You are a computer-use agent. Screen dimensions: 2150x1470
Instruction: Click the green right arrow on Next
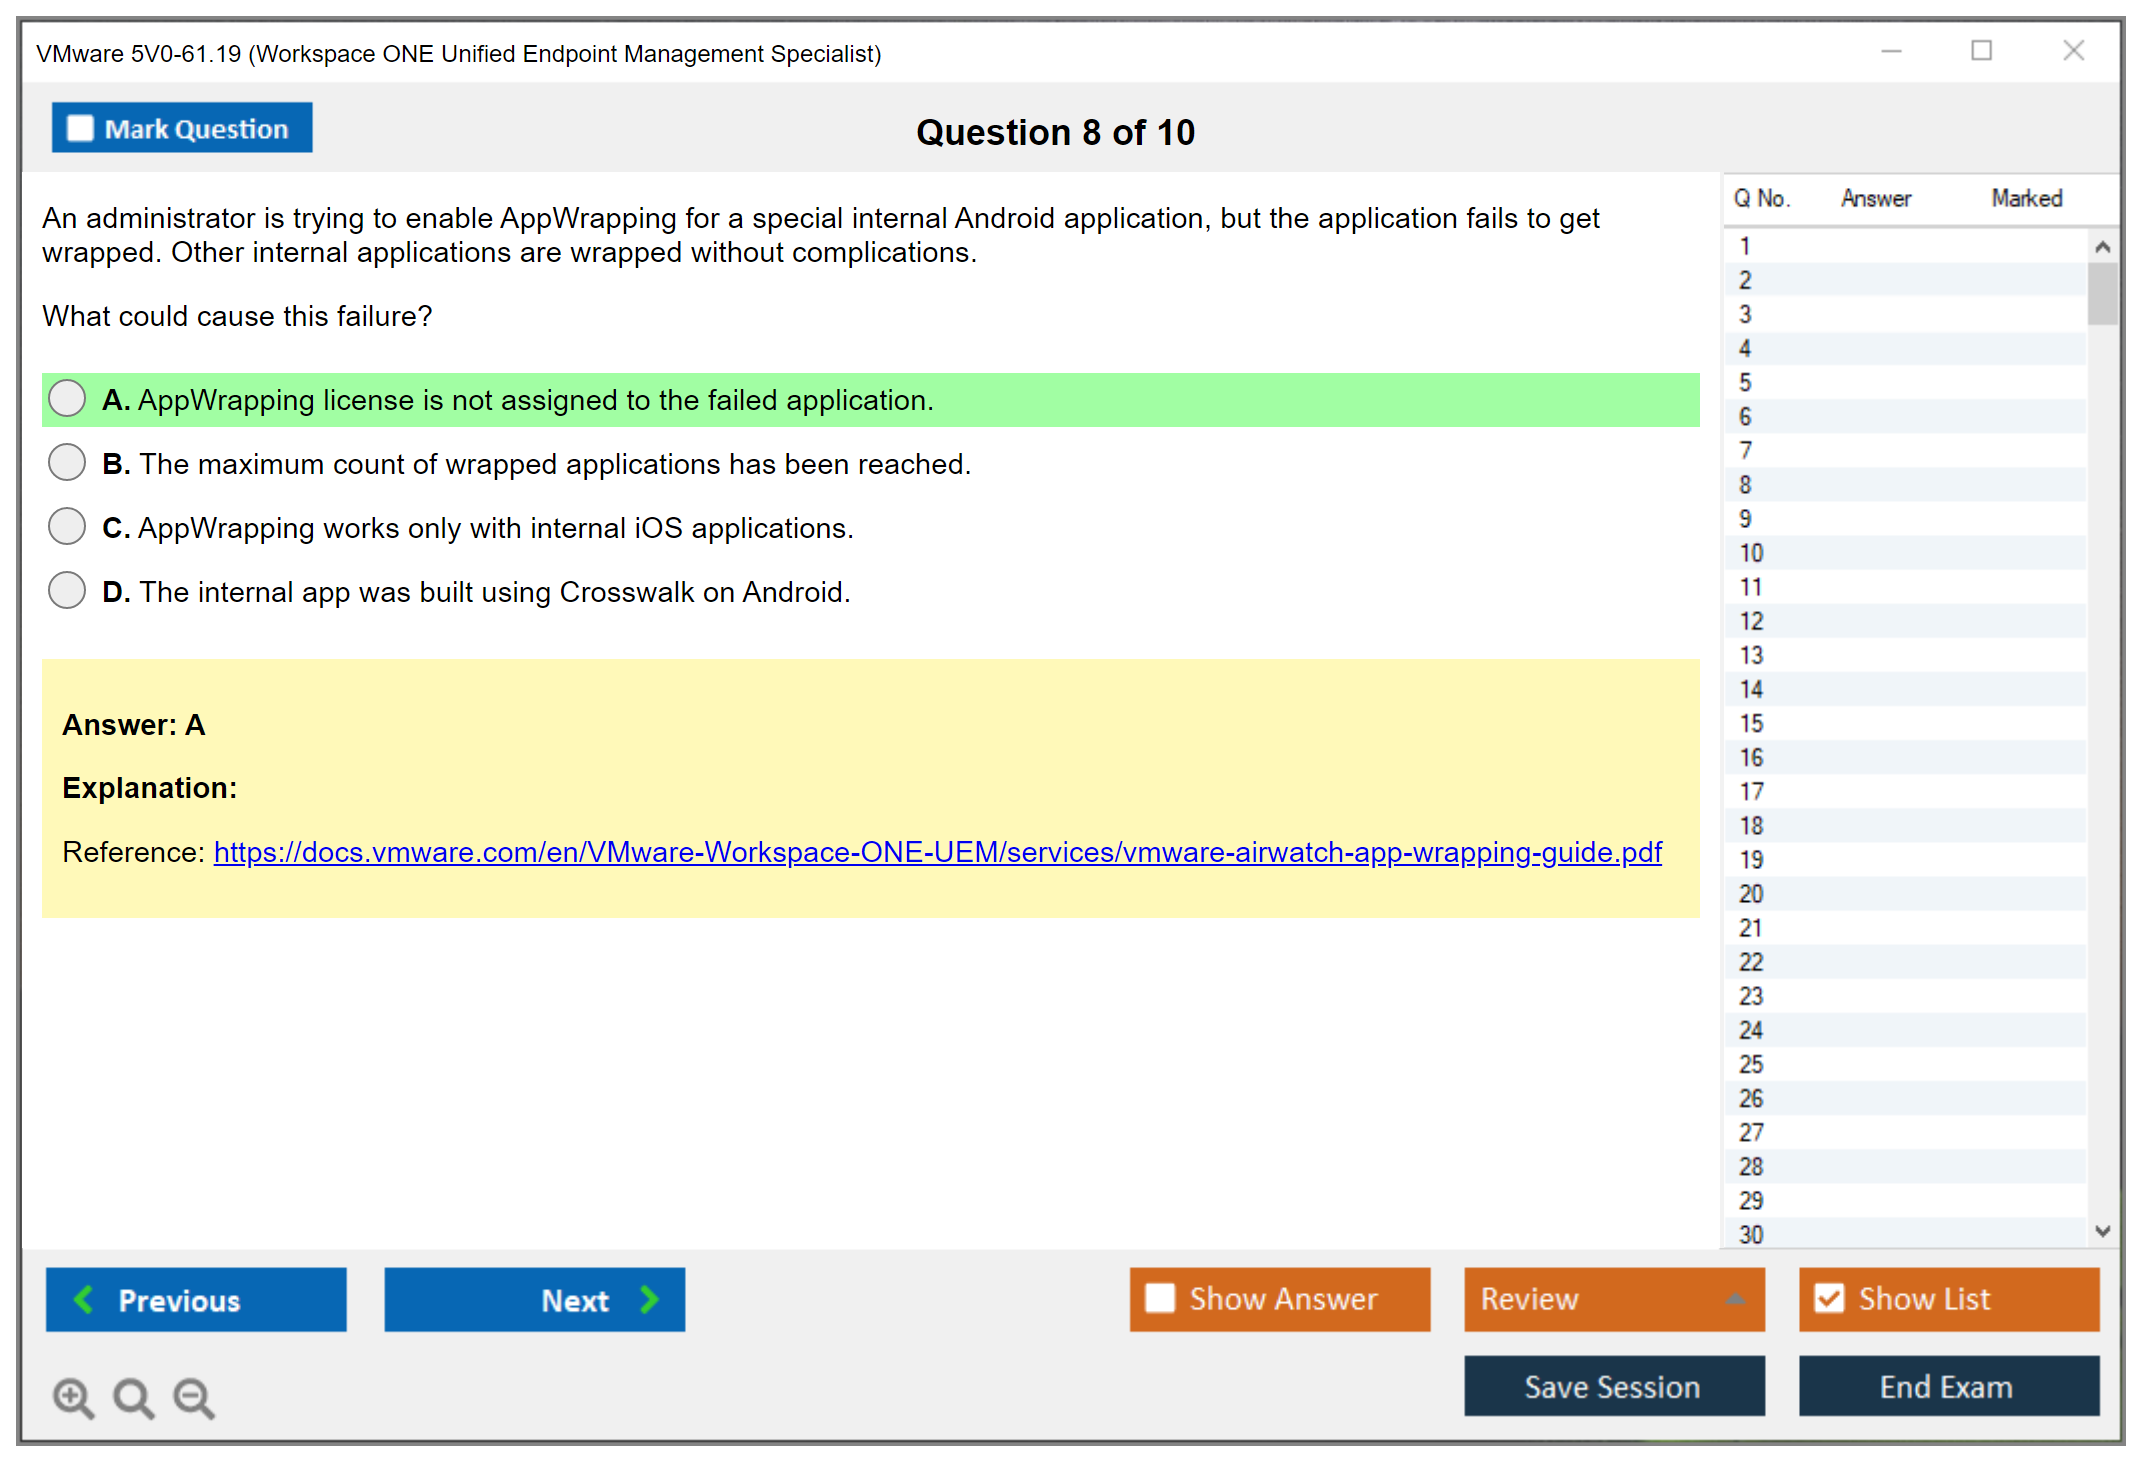tap(649, 1299)
